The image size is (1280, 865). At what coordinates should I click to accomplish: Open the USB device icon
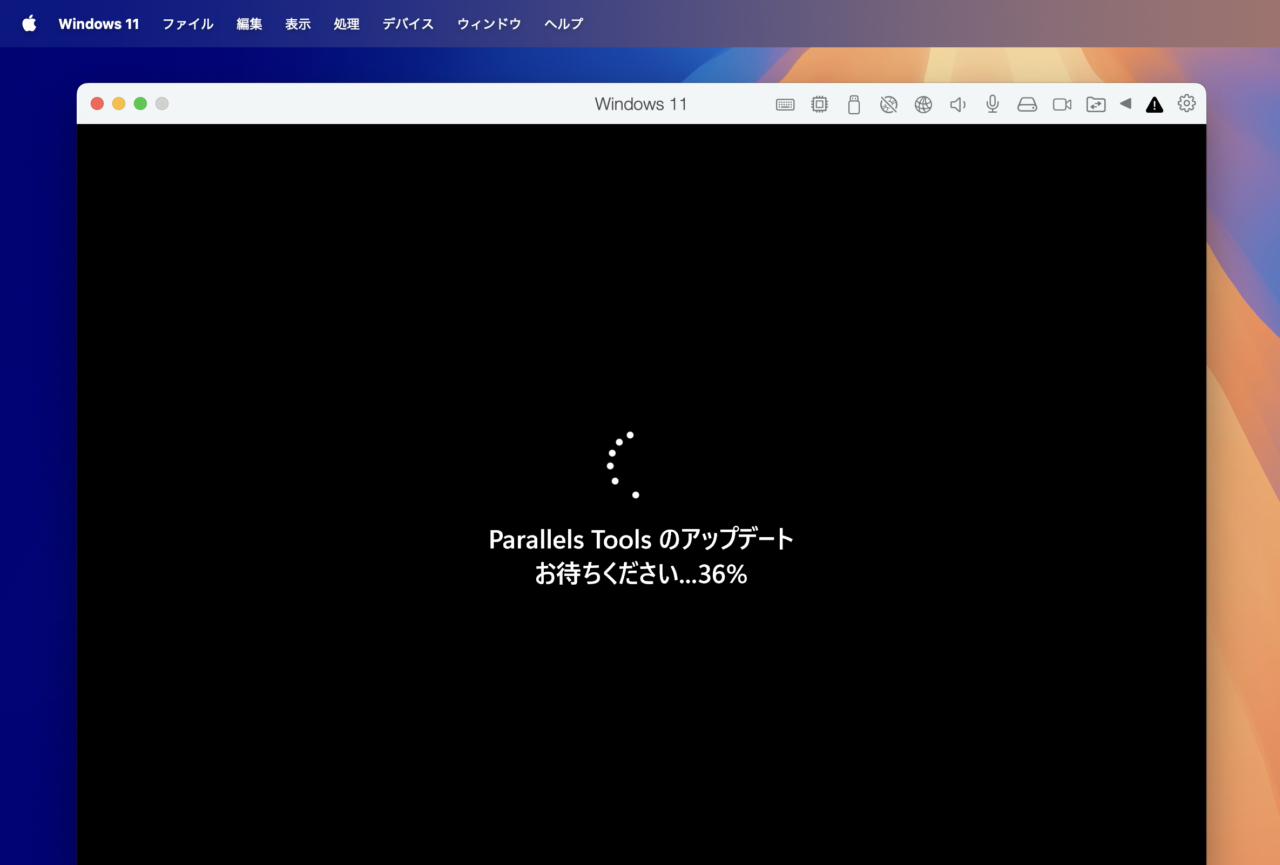coord(853,104)
